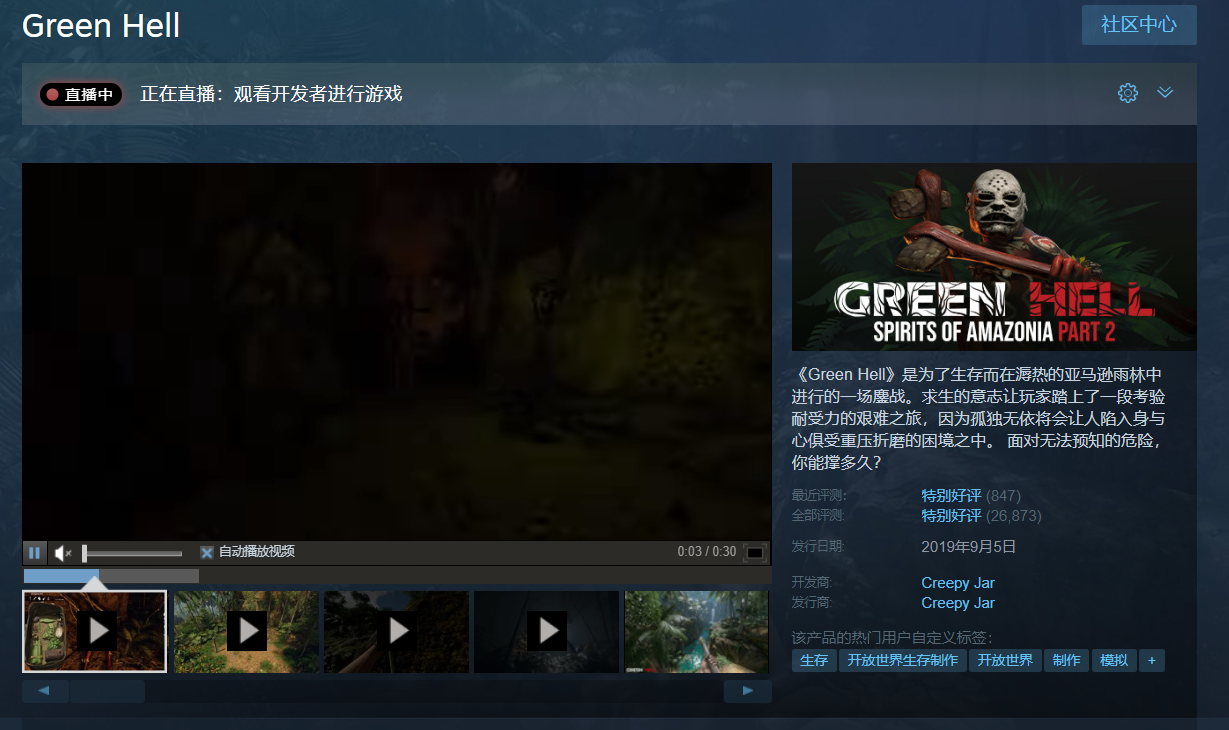The image size is (1229, 730).
Task: Seek along the video progress bar
Action: [397, 576]
